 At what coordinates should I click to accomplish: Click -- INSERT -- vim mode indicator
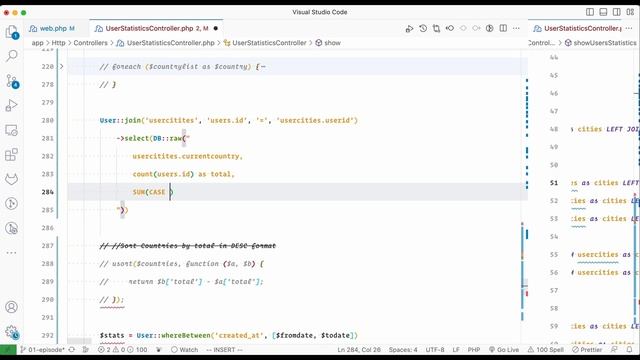pyautogui.click(x=224, y=350)
